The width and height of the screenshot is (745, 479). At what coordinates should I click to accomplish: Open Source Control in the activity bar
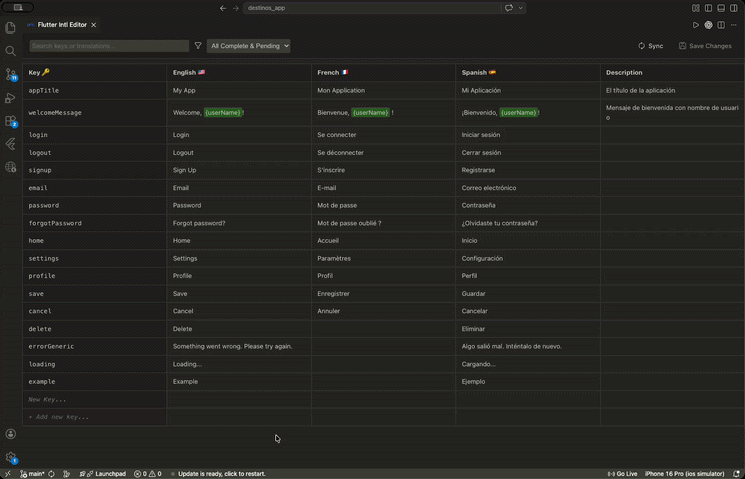click(10, 74)
